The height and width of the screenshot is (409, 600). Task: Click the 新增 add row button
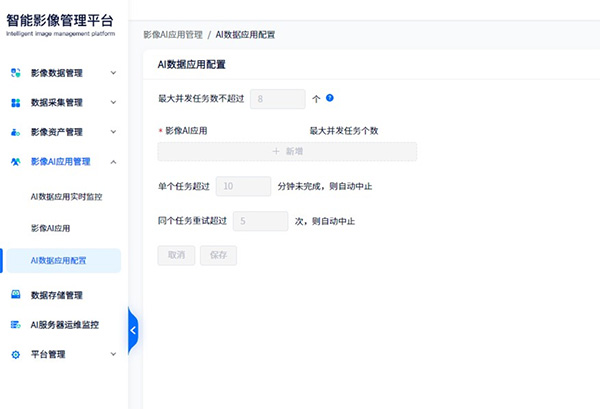287,151
